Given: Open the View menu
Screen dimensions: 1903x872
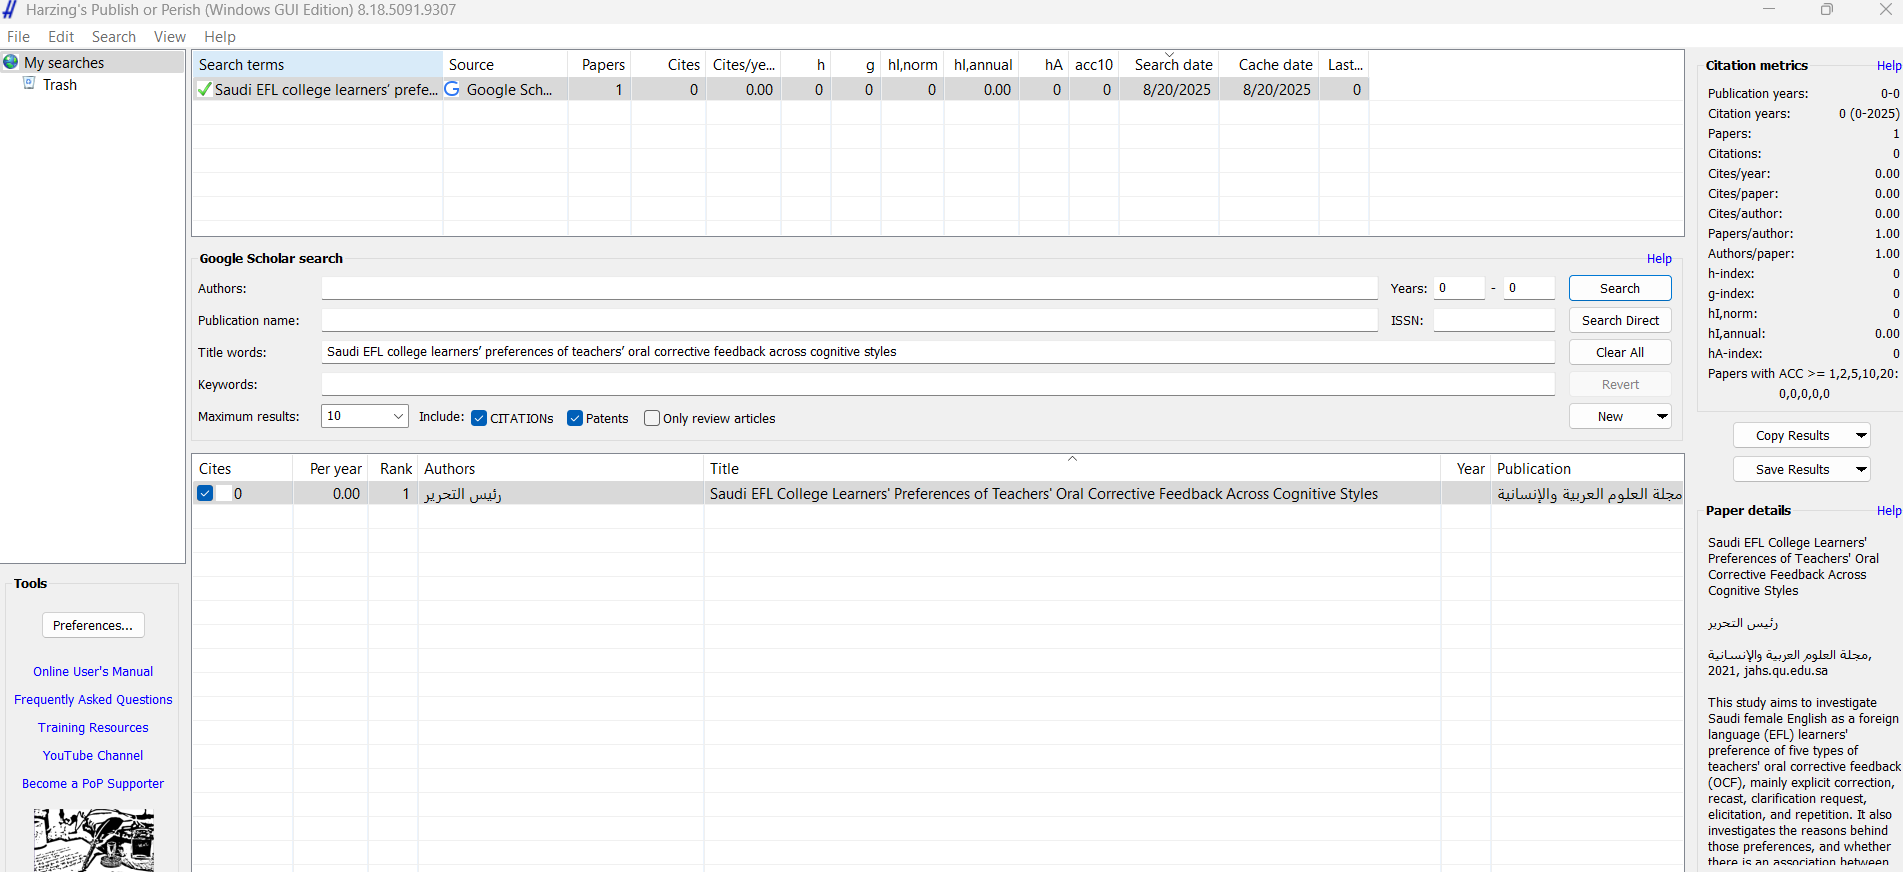Looking at the screenshot, I should pos(169,37).
